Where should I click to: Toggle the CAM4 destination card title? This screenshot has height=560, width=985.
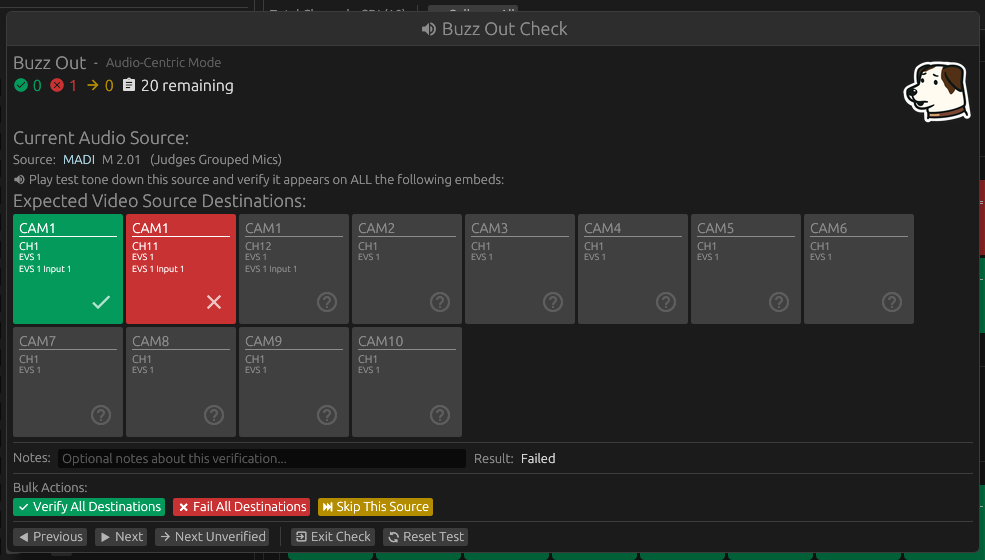tap(602, 228)
